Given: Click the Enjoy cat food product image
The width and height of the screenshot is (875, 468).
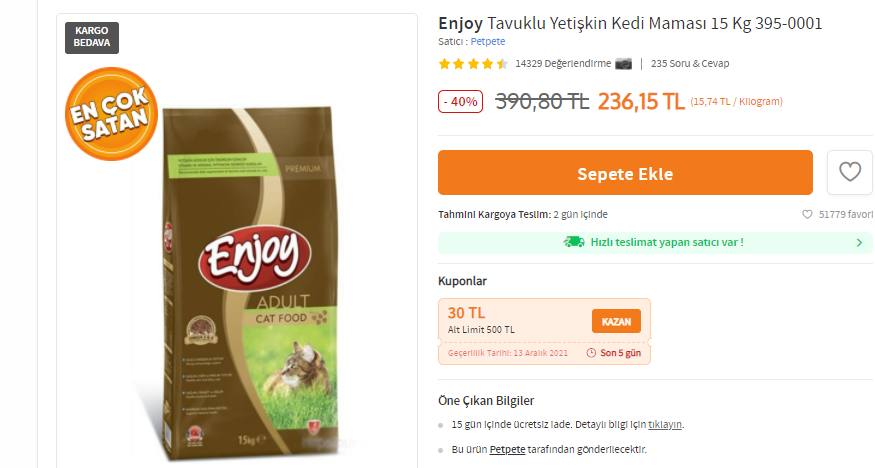Looking at the screenshot, I should click(x=250, y=282).
